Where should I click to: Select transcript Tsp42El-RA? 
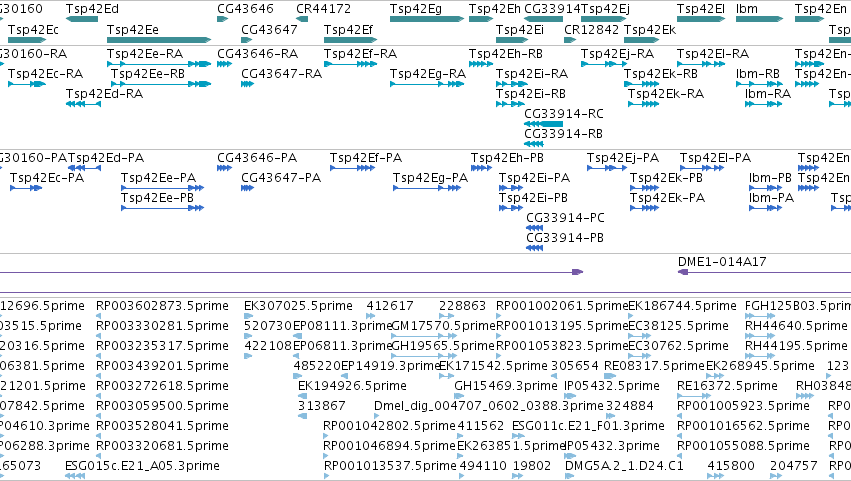pyautogui.click(x=713, y=54)
